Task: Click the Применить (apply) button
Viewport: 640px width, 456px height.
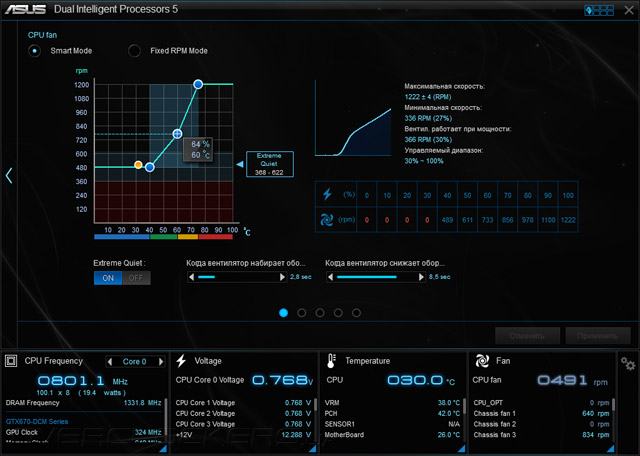Action: 598,336
